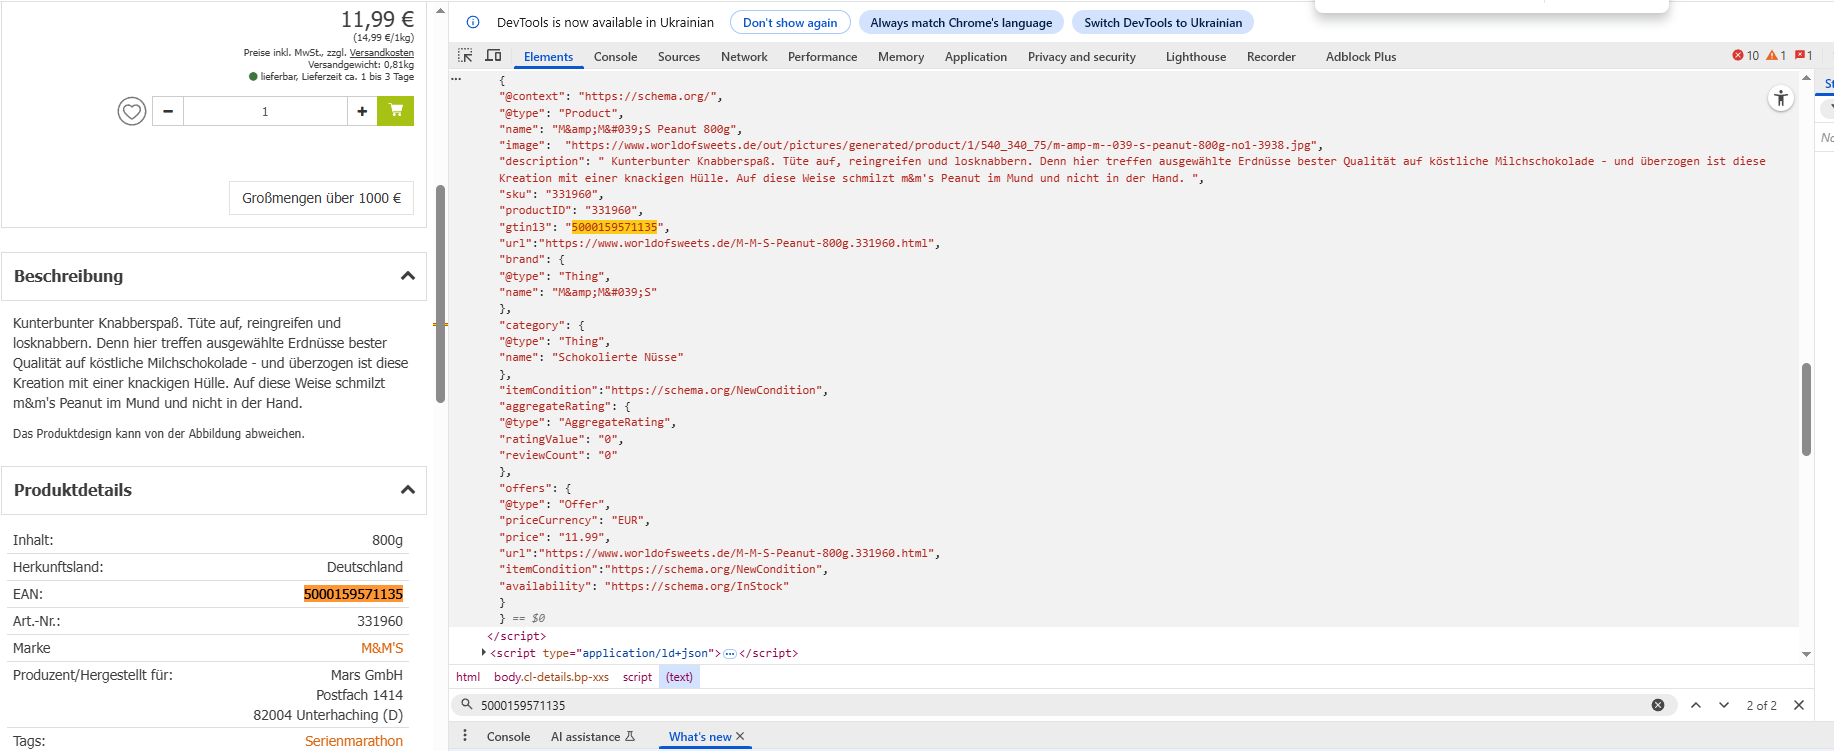Click the "priceCurrency": "EUR" code line

click(574, 520)
